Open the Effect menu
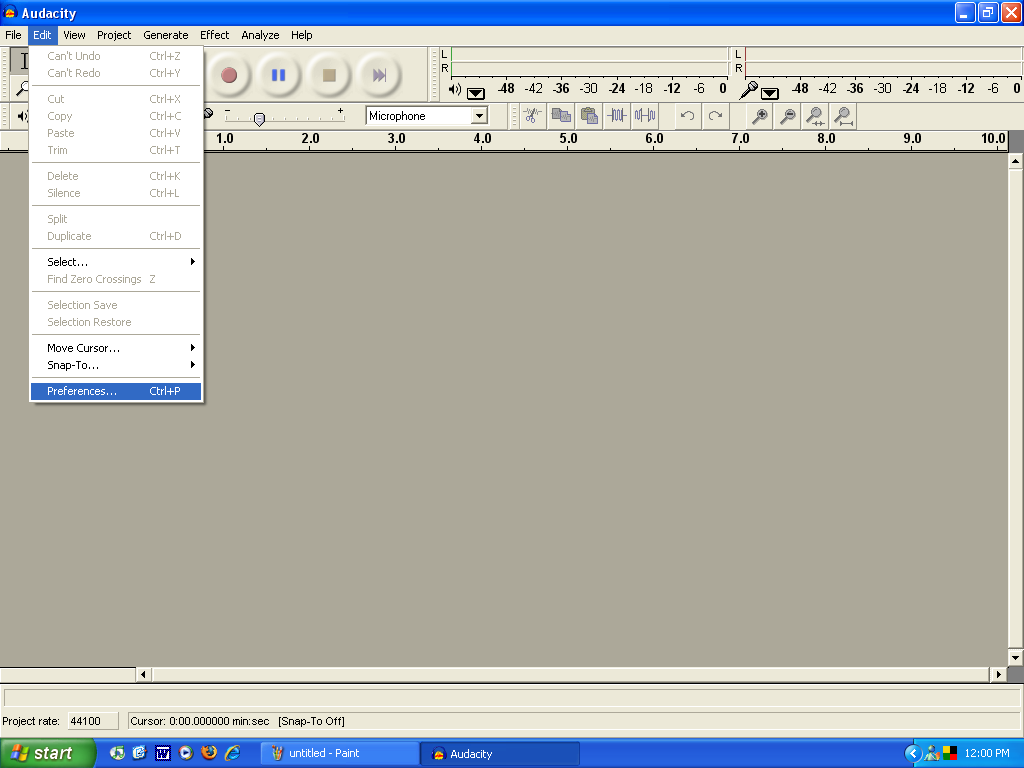The height and width of the screenshot is (768, 1024). pyautogui.click(x=214, y=35)
